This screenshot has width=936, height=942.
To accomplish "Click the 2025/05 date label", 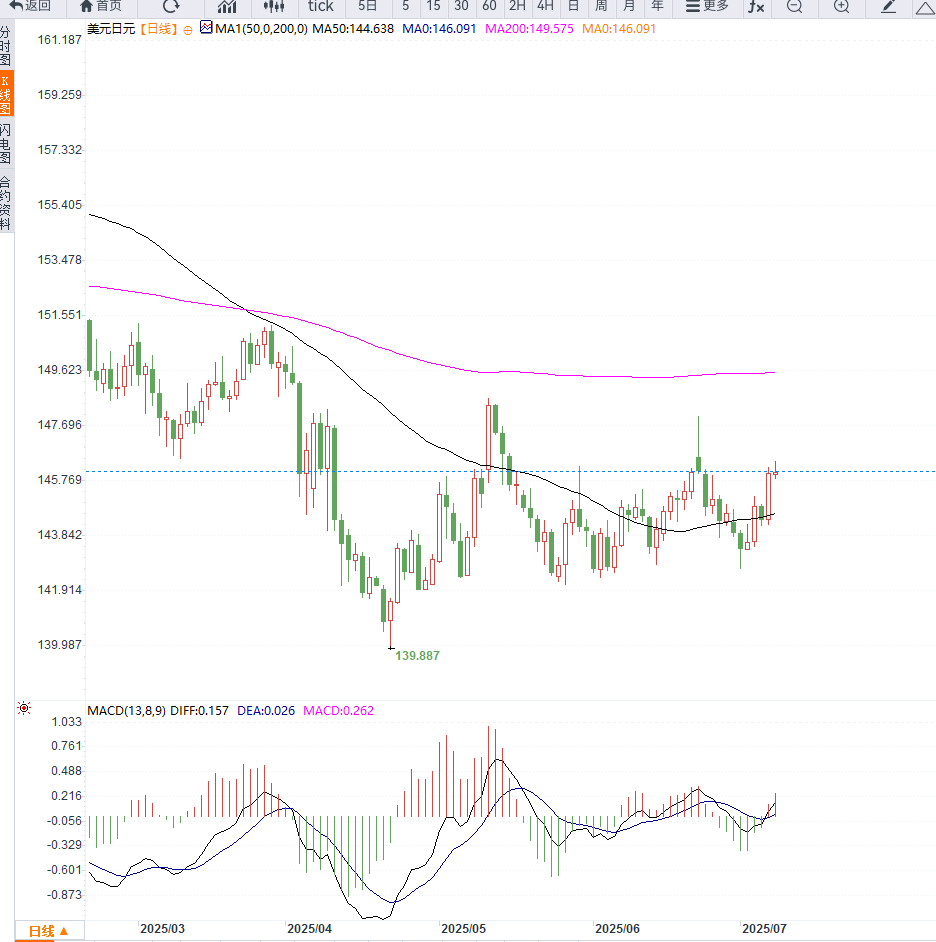I will coord(463,928).
